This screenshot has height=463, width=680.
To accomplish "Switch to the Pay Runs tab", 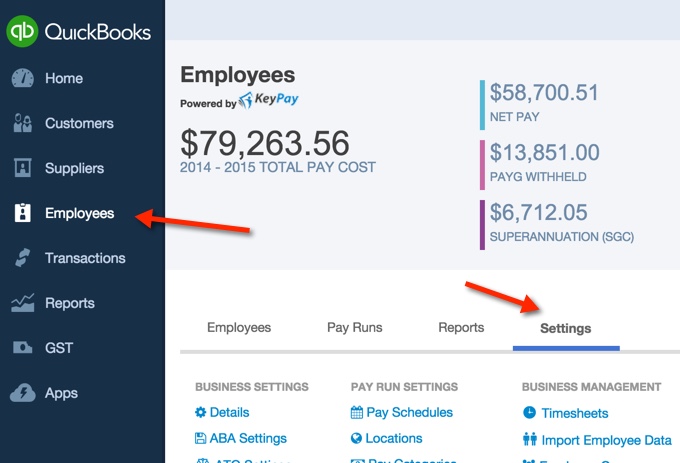I will (355, 327).
